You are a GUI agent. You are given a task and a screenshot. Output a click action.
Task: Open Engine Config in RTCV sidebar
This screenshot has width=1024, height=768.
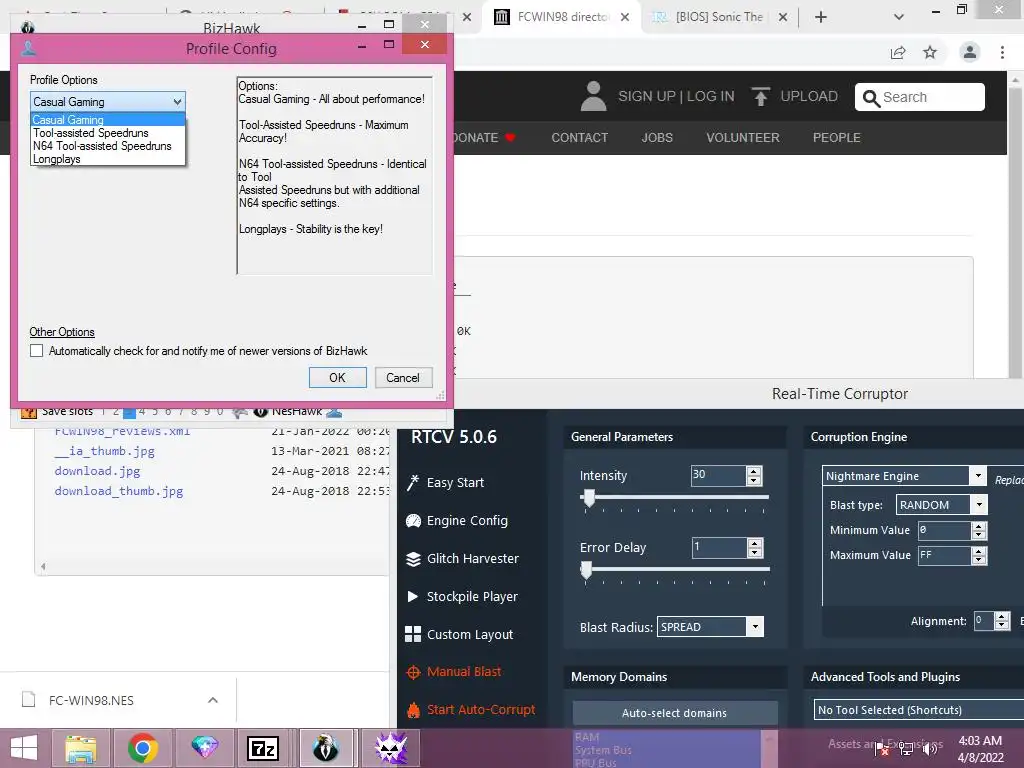pyautogui.click(x=456, y=520)
